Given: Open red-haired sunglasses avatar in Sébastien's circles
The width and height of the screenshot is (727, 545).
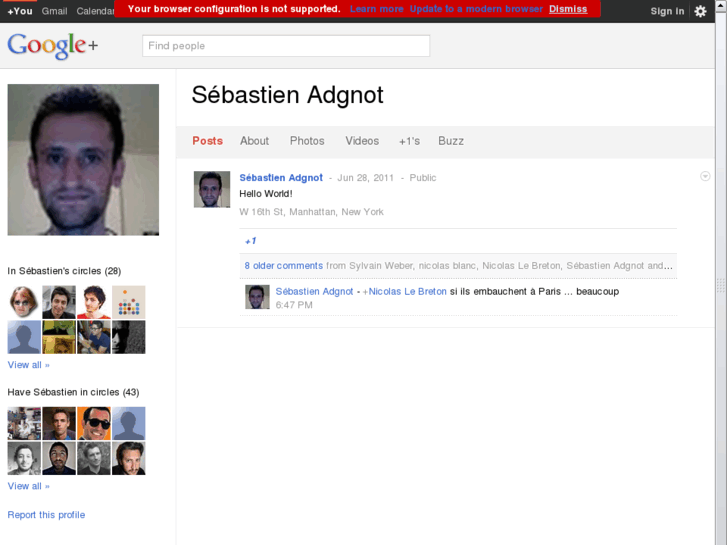Looking at the screenshot, I should [x=24, y=302].
